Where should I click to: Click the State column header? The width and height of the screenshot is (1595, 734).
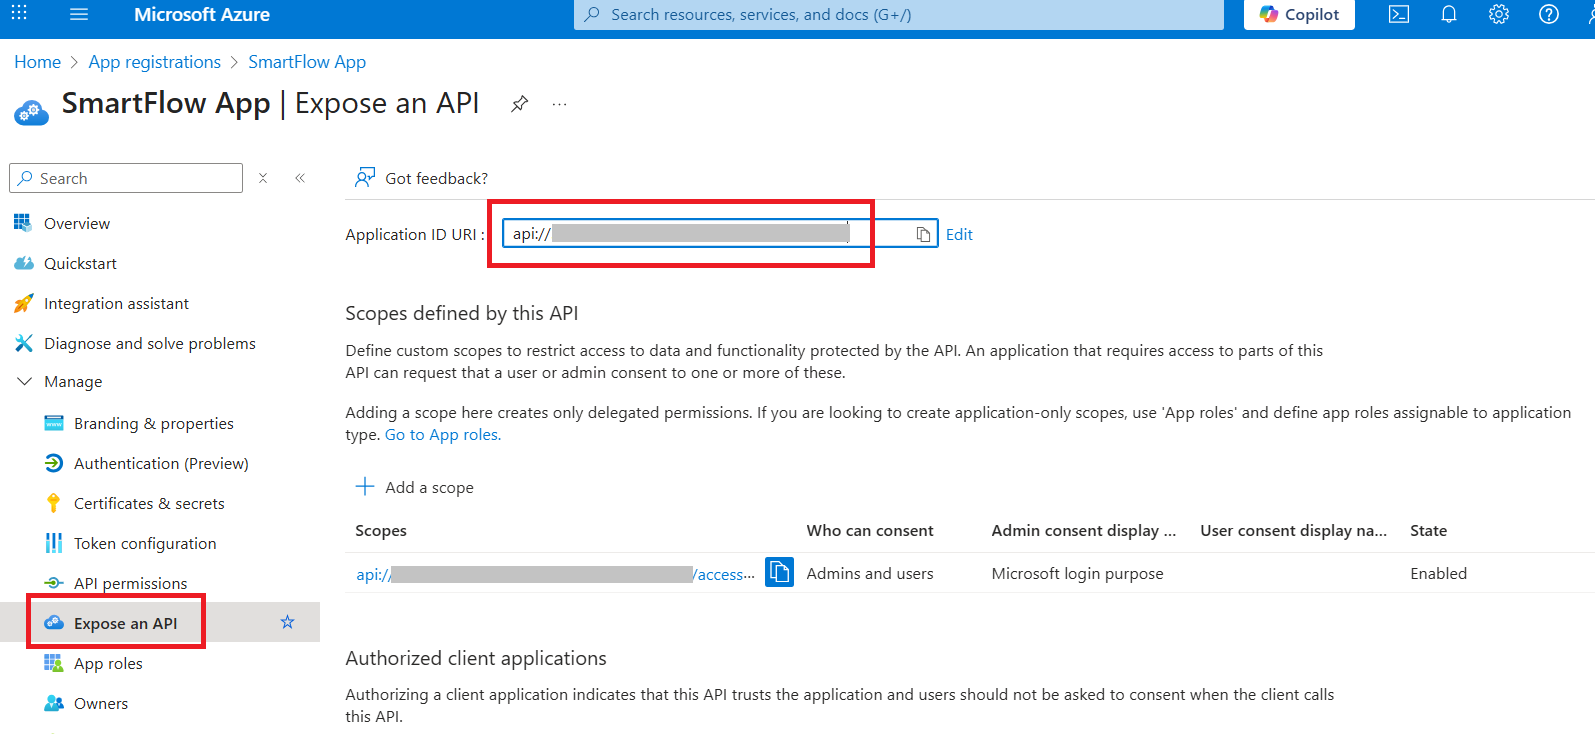[x=1428, y=530]
